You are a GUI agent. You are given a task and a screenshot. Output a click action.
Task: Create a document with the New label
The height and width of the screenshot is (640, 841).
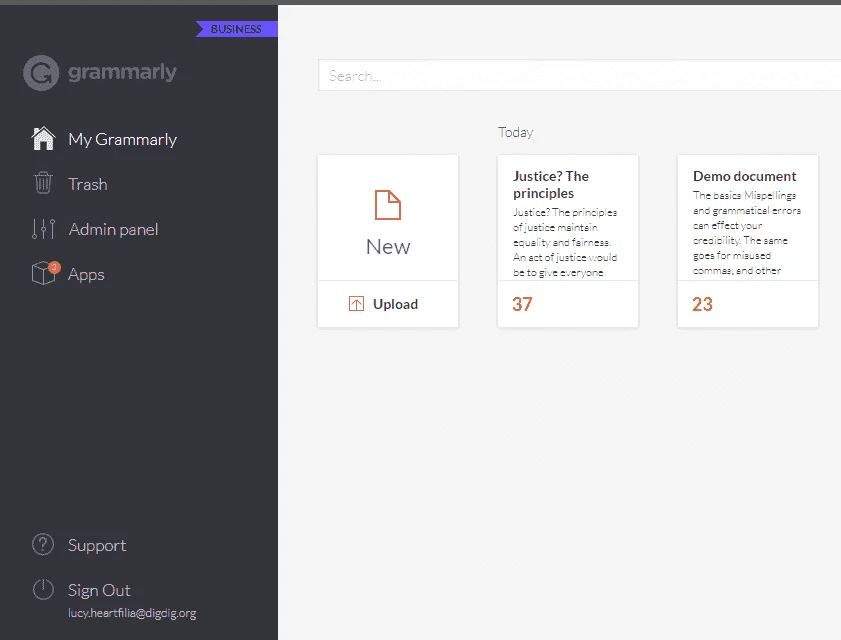[388, 247]
